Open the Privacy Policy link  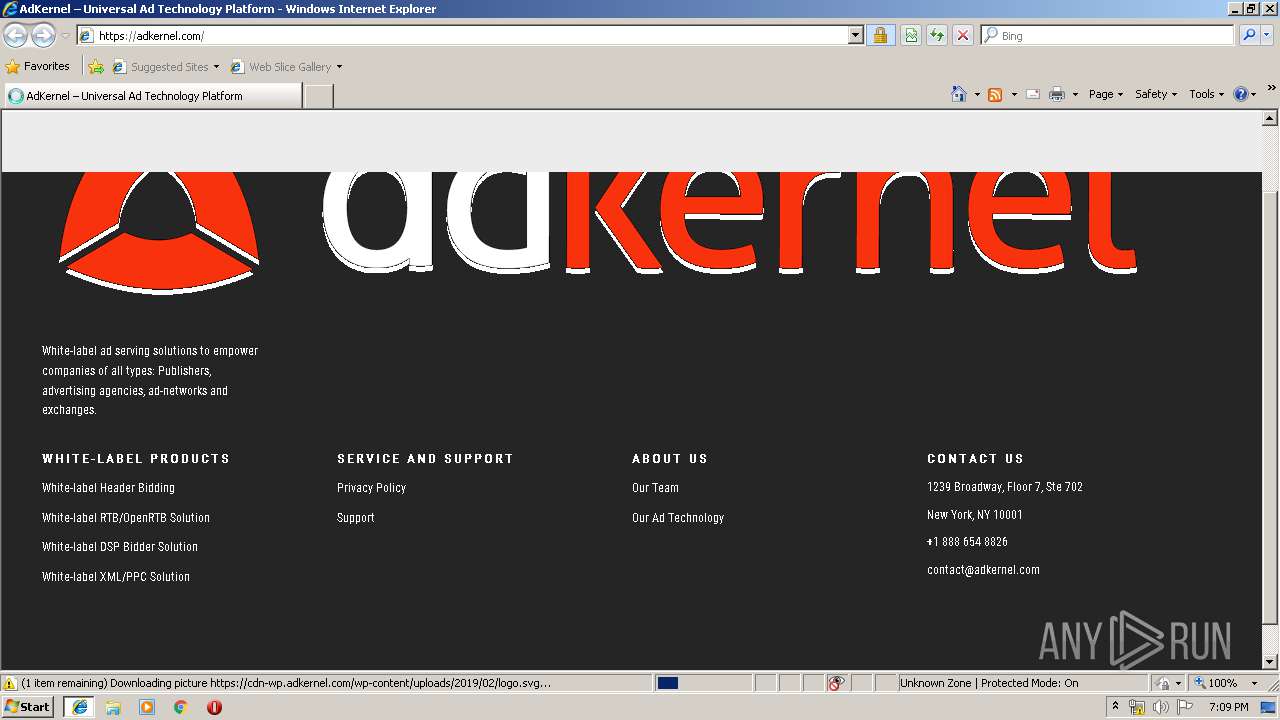[x=371, y=488]
